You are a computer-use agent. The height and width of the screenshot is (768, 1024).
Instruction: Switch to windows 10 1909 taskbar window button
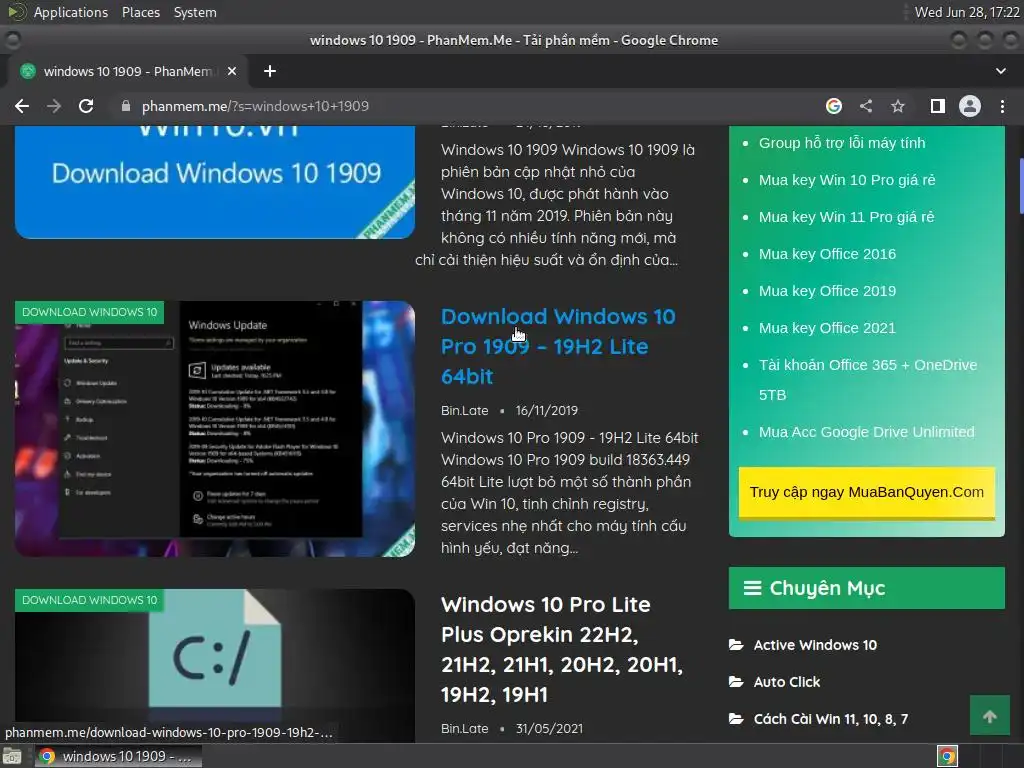118,756
